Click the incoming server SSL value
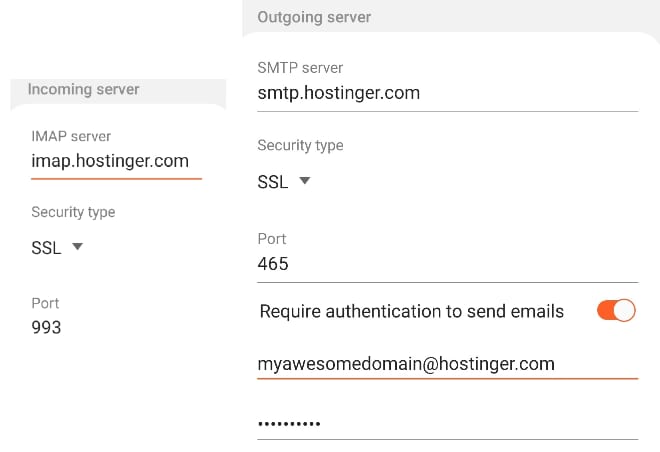The height and width of the screenshot is (452, 660). coord(46,248)
